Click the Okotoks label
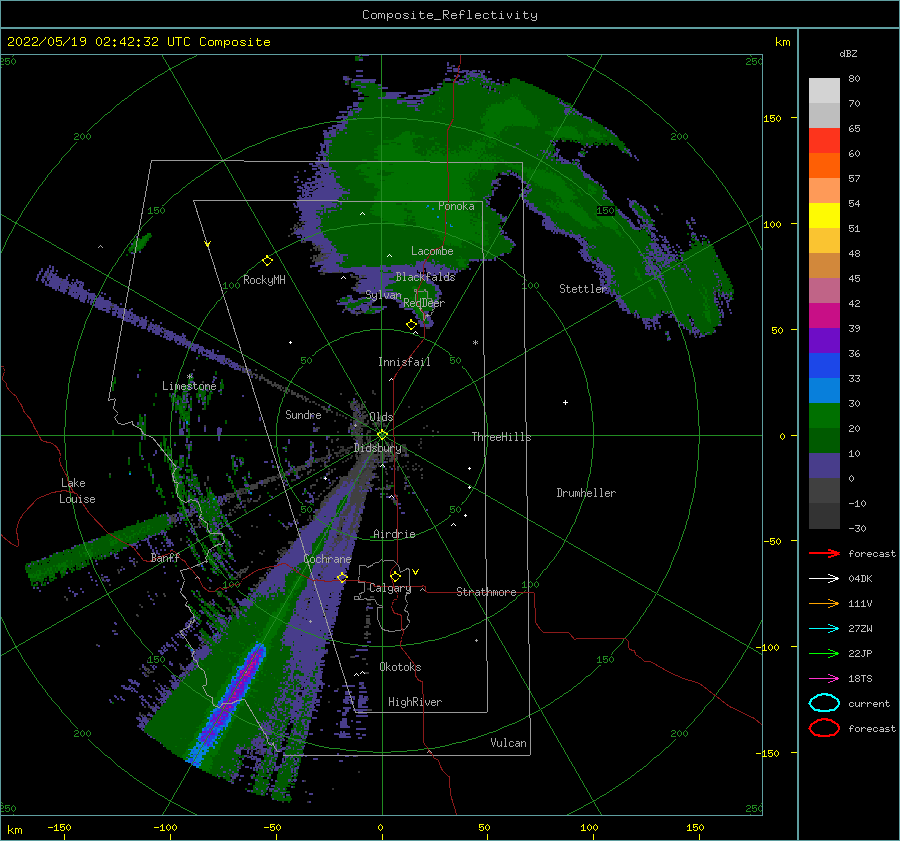 coord(400,667)
